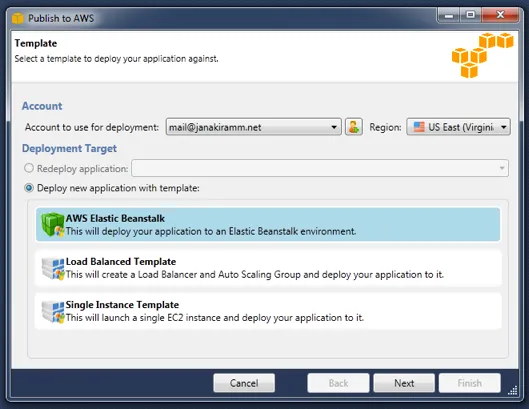Click the Publish to AWS title bar icon

click(x=18, y=18)
